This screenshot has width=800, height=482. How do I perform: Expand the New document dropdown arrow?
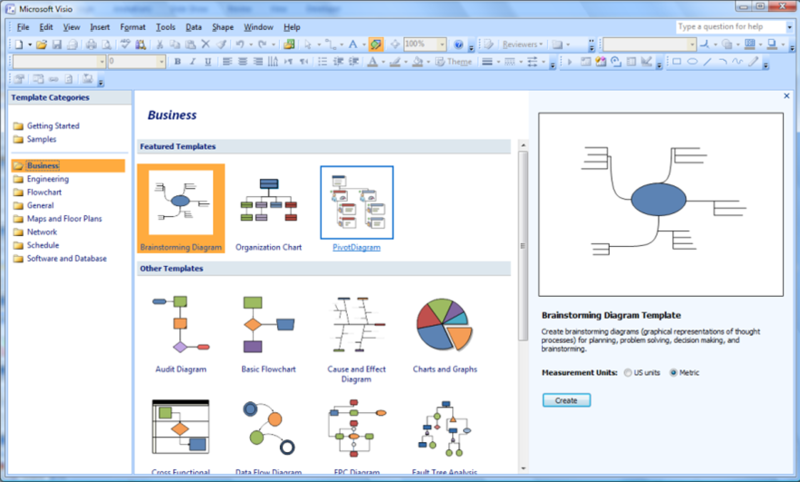click(x=30, y=44)
